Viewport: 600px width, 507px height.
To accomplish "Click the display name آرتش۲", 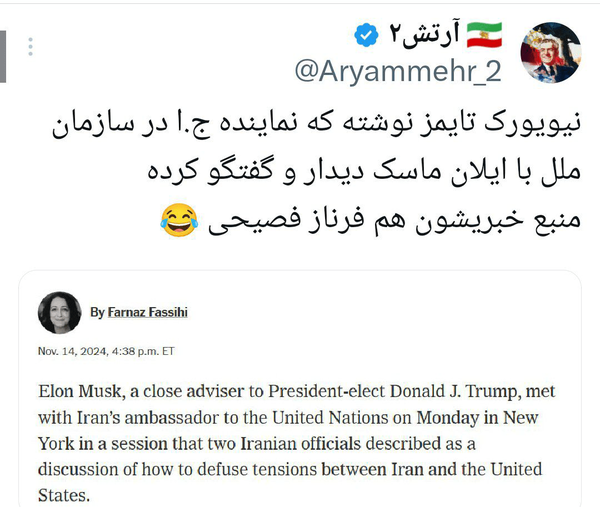I will pos(422,36).
